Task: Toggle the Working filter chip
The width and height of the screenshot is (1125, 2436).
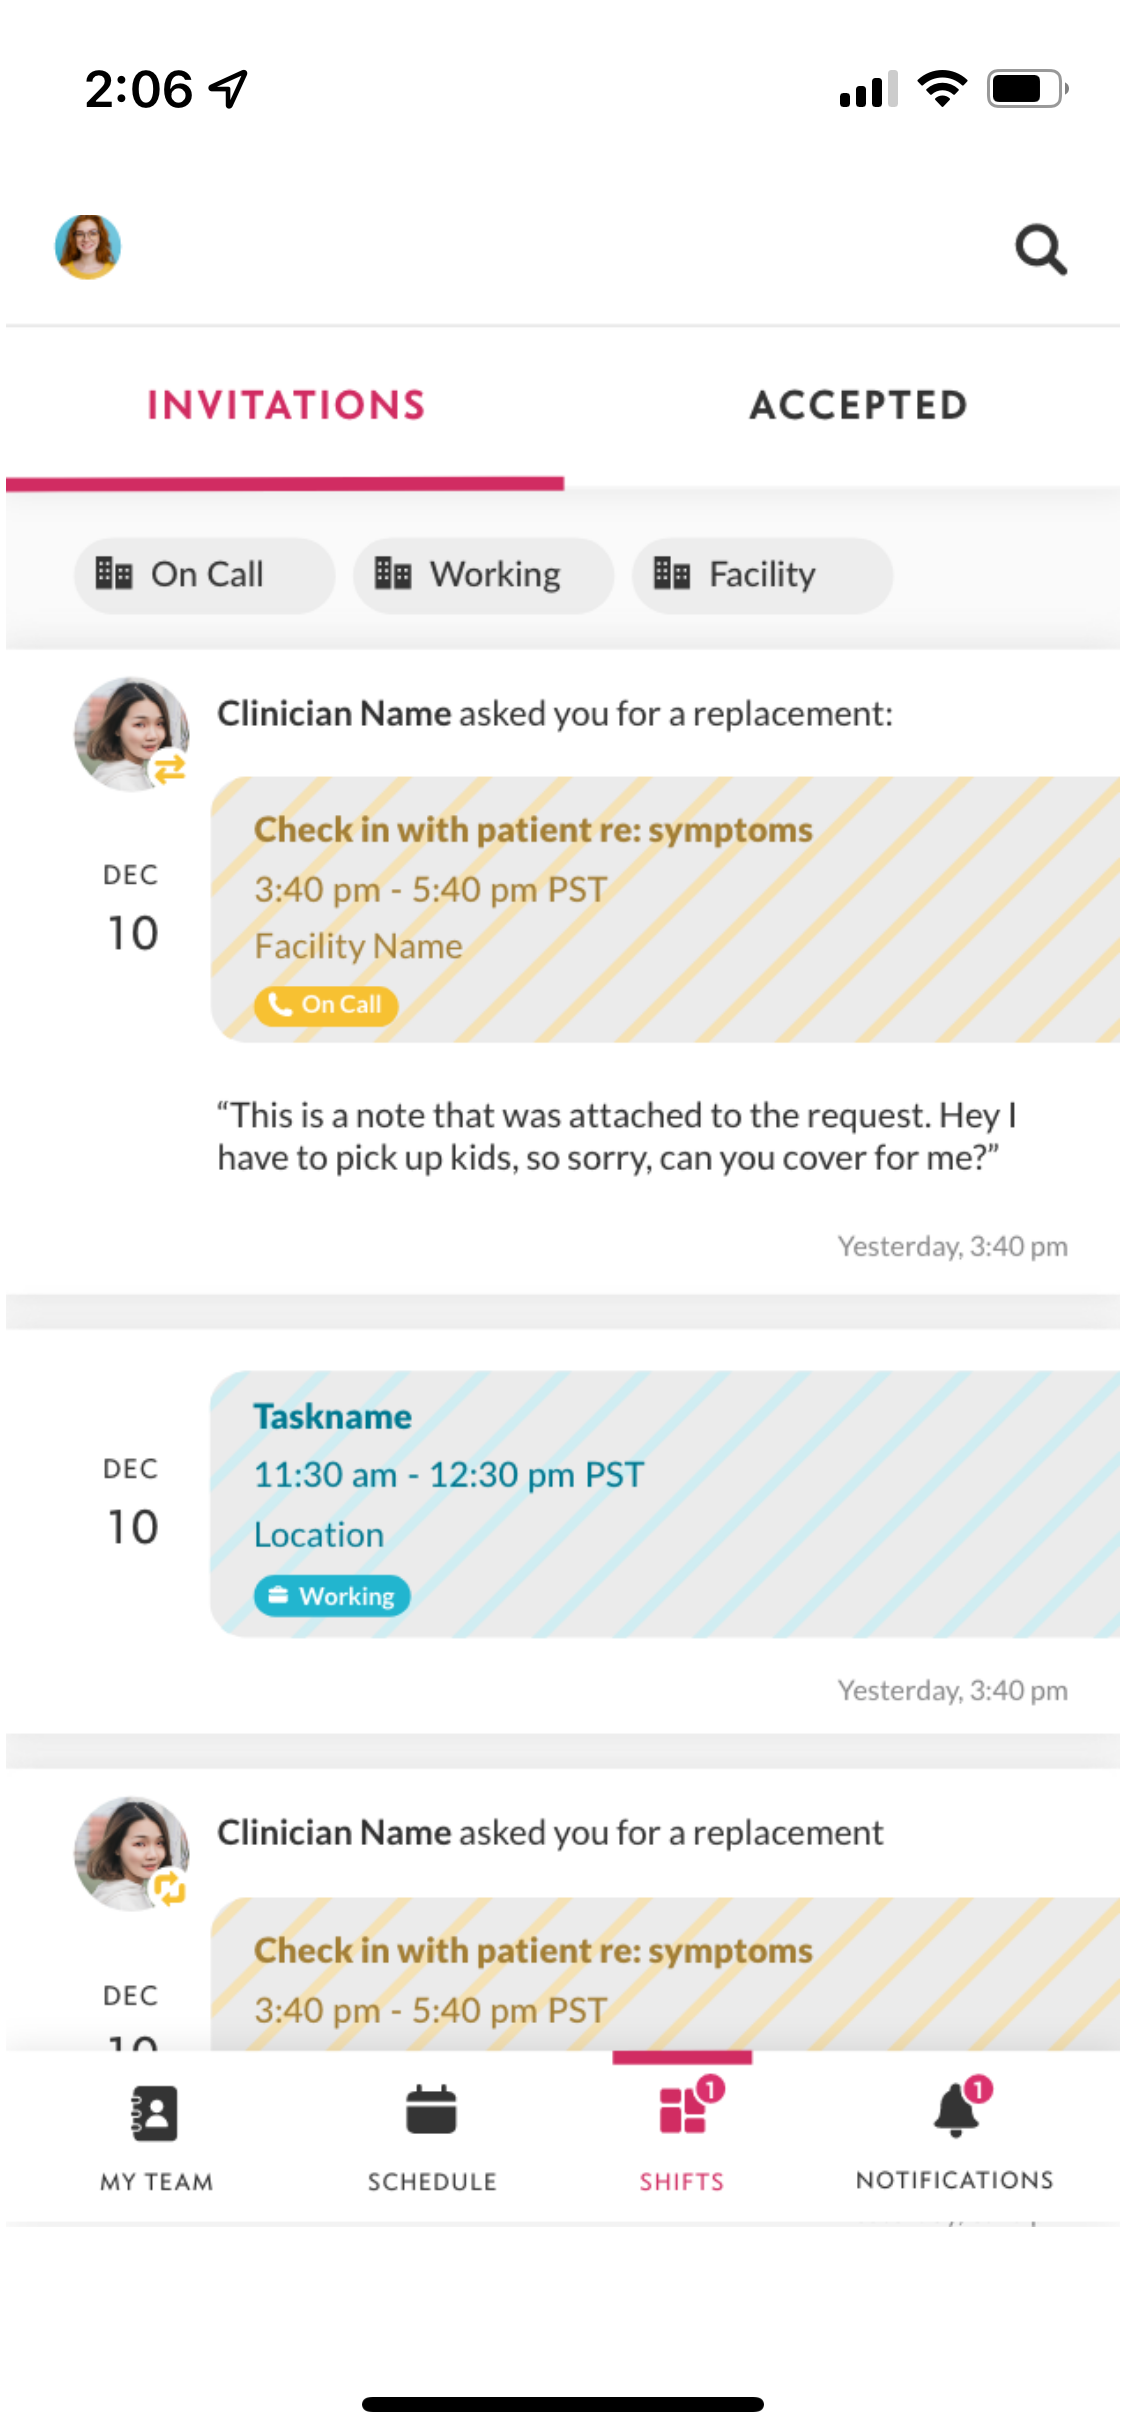Action: (482, 575)
